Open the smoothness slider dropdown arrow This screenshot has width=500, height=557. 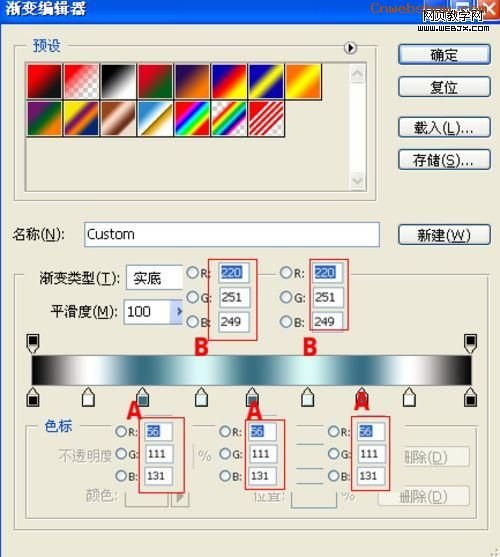pyautogui.click(x=177, y=312)
